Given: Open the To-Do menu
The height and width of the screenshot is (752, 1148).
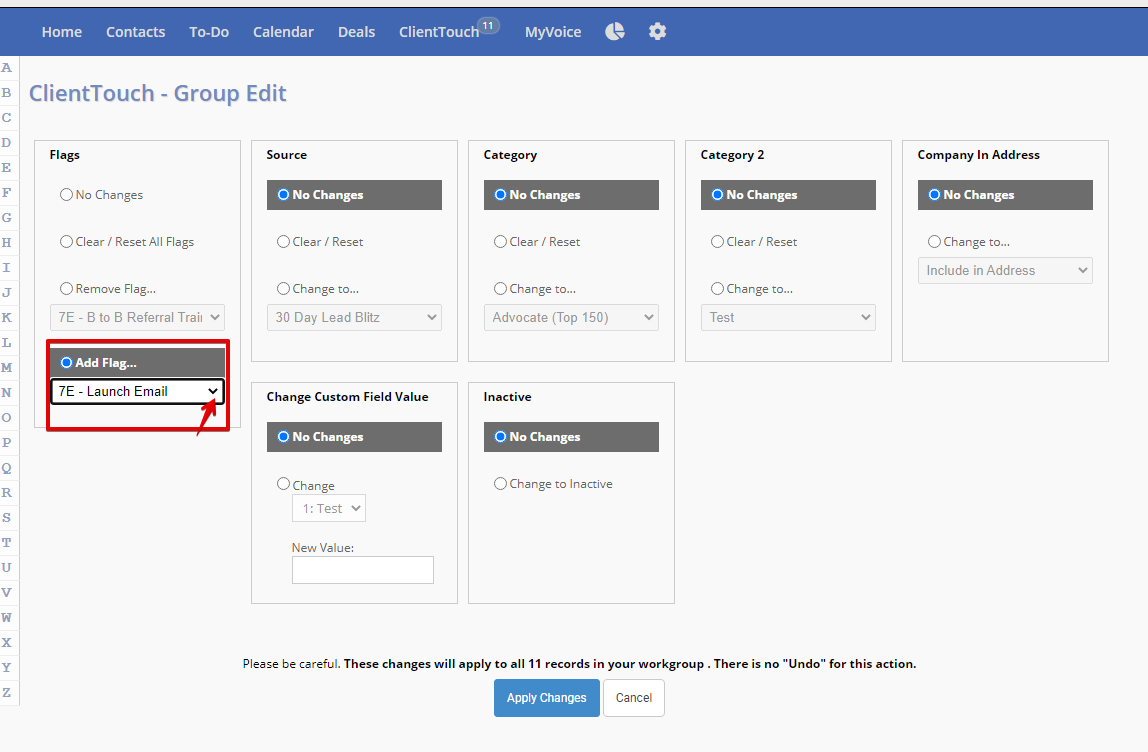Looking at the screenshot, I should [209, 31].
